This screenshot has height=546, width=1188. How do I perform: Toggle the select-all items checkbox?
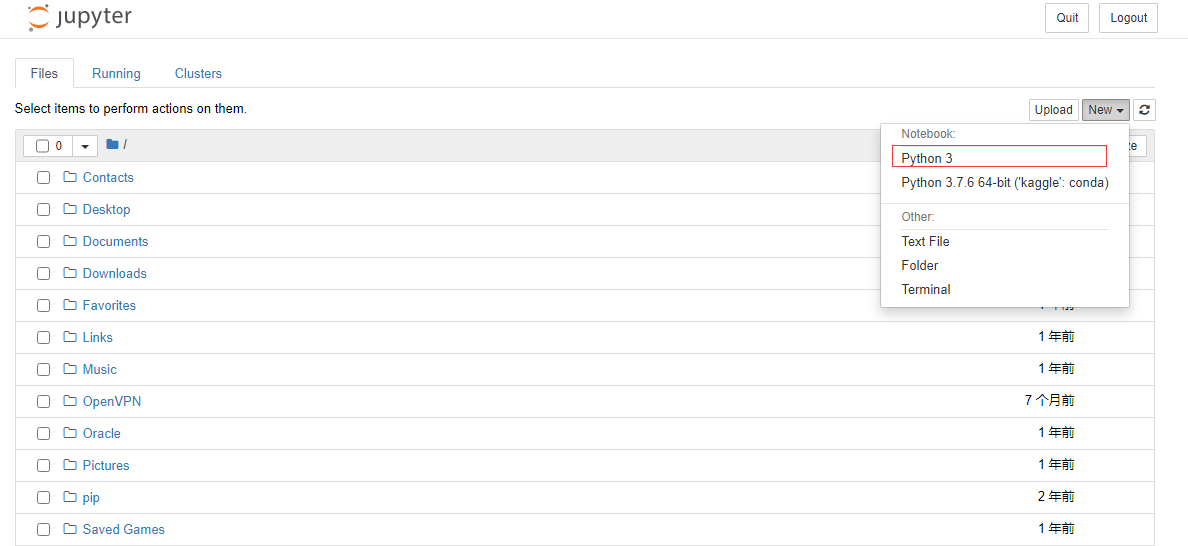[42, 146]
